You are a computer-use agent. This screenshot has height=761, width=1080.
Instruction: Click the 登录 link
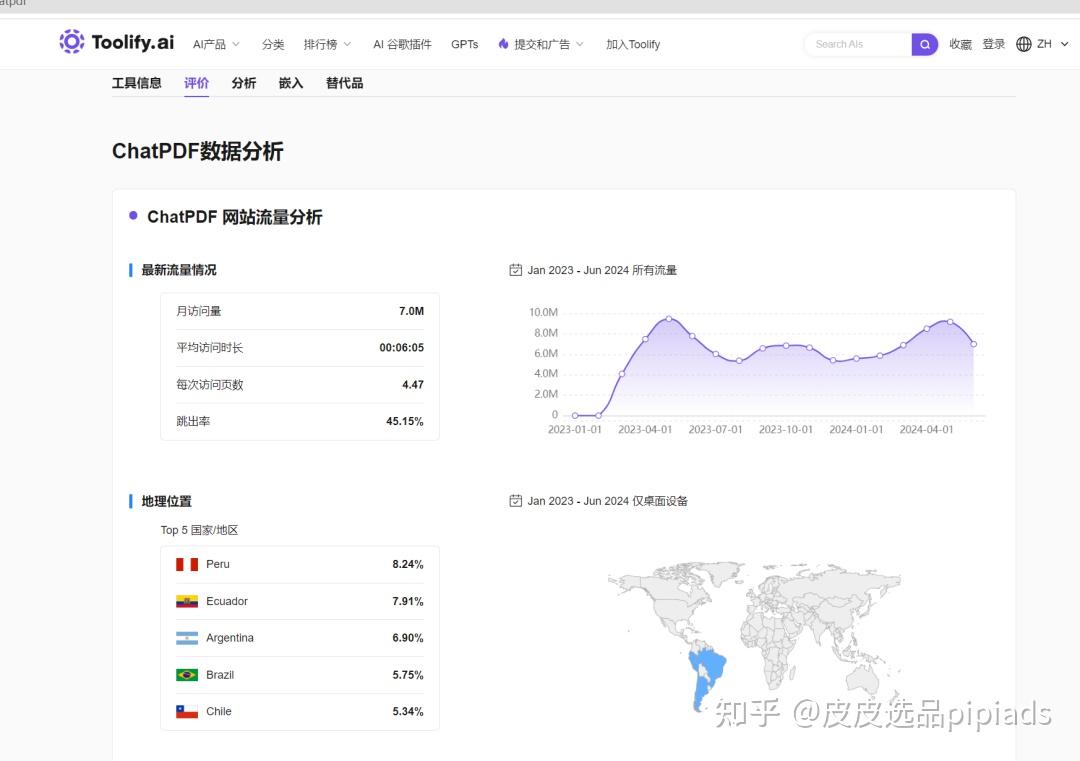click(x=993, y=44)
